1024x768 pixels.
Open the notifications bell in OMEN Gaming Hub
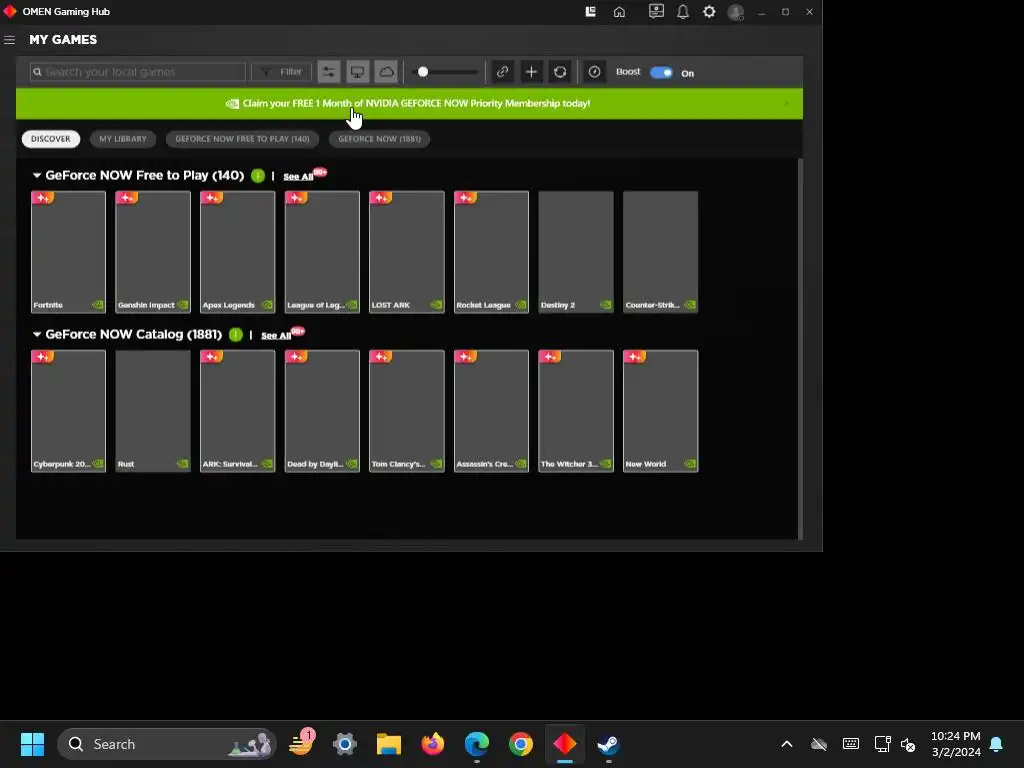682,12
